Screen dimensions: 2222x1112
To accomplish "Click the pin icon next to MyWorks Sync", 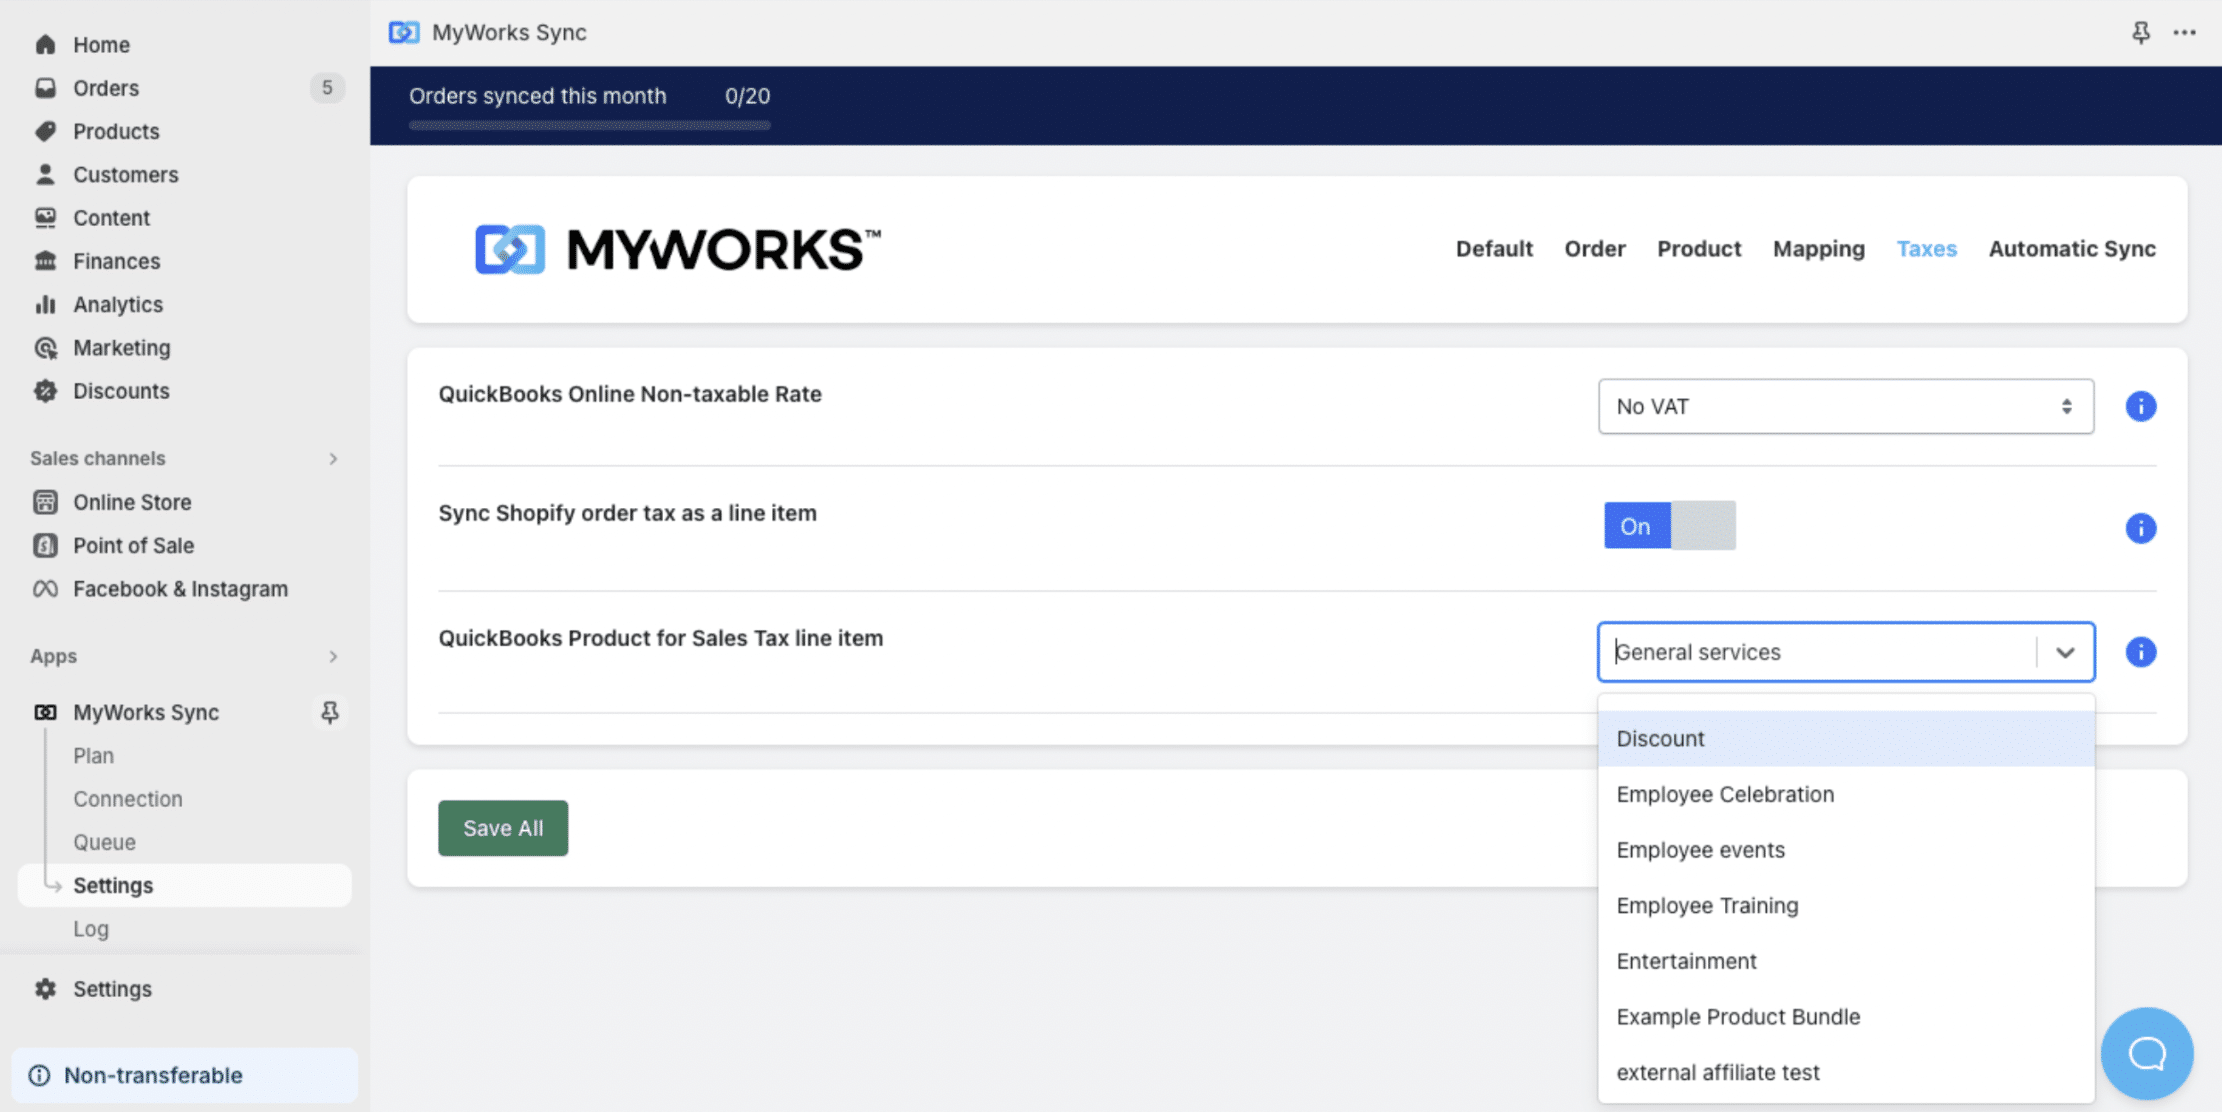I will 330,712.
